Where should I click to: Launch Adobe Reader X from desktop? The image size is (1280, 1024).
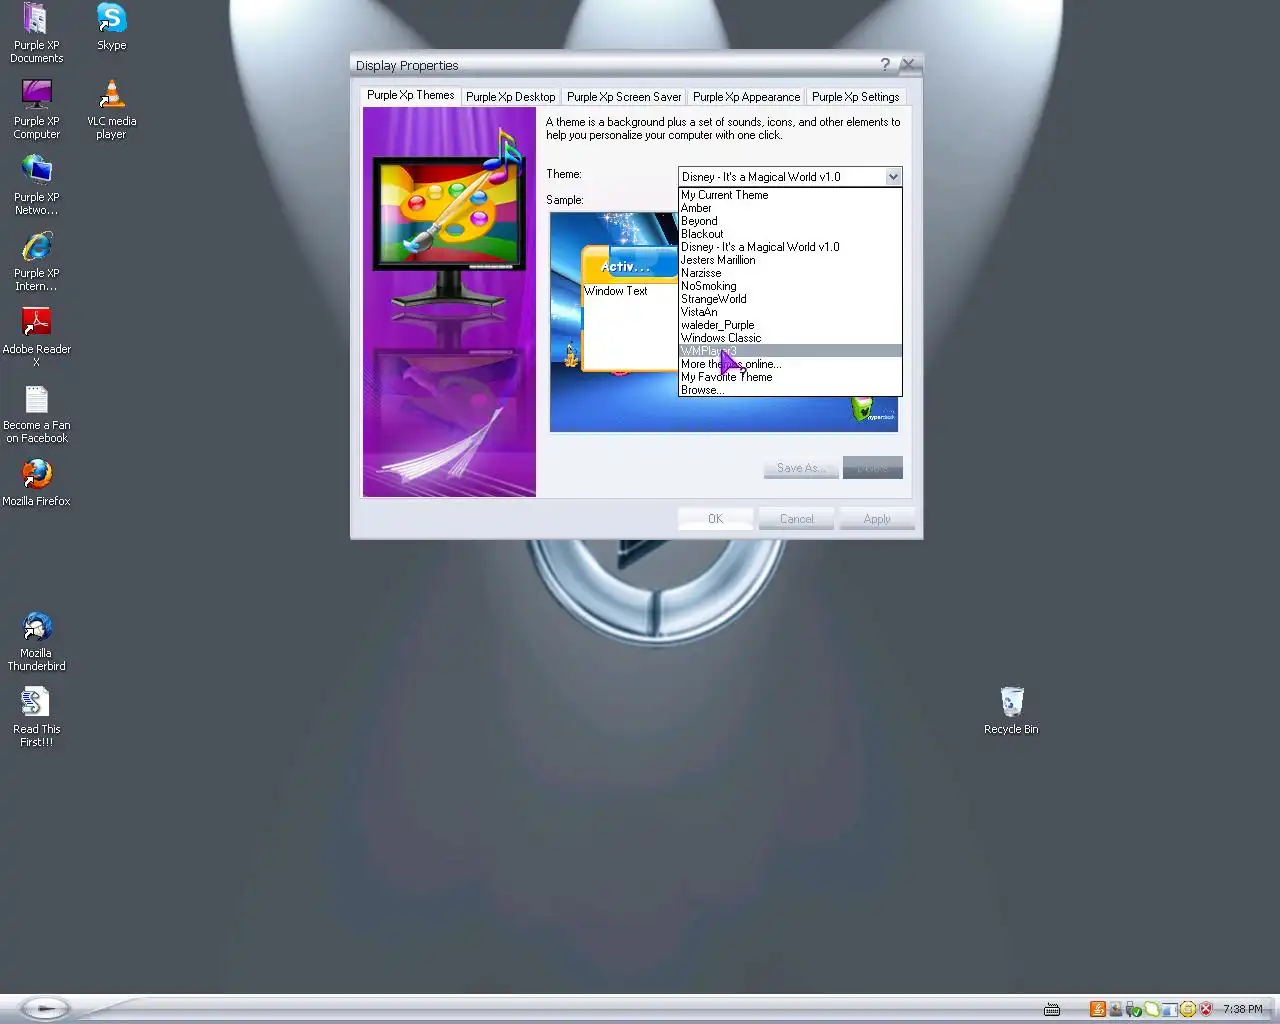[36, 336]
